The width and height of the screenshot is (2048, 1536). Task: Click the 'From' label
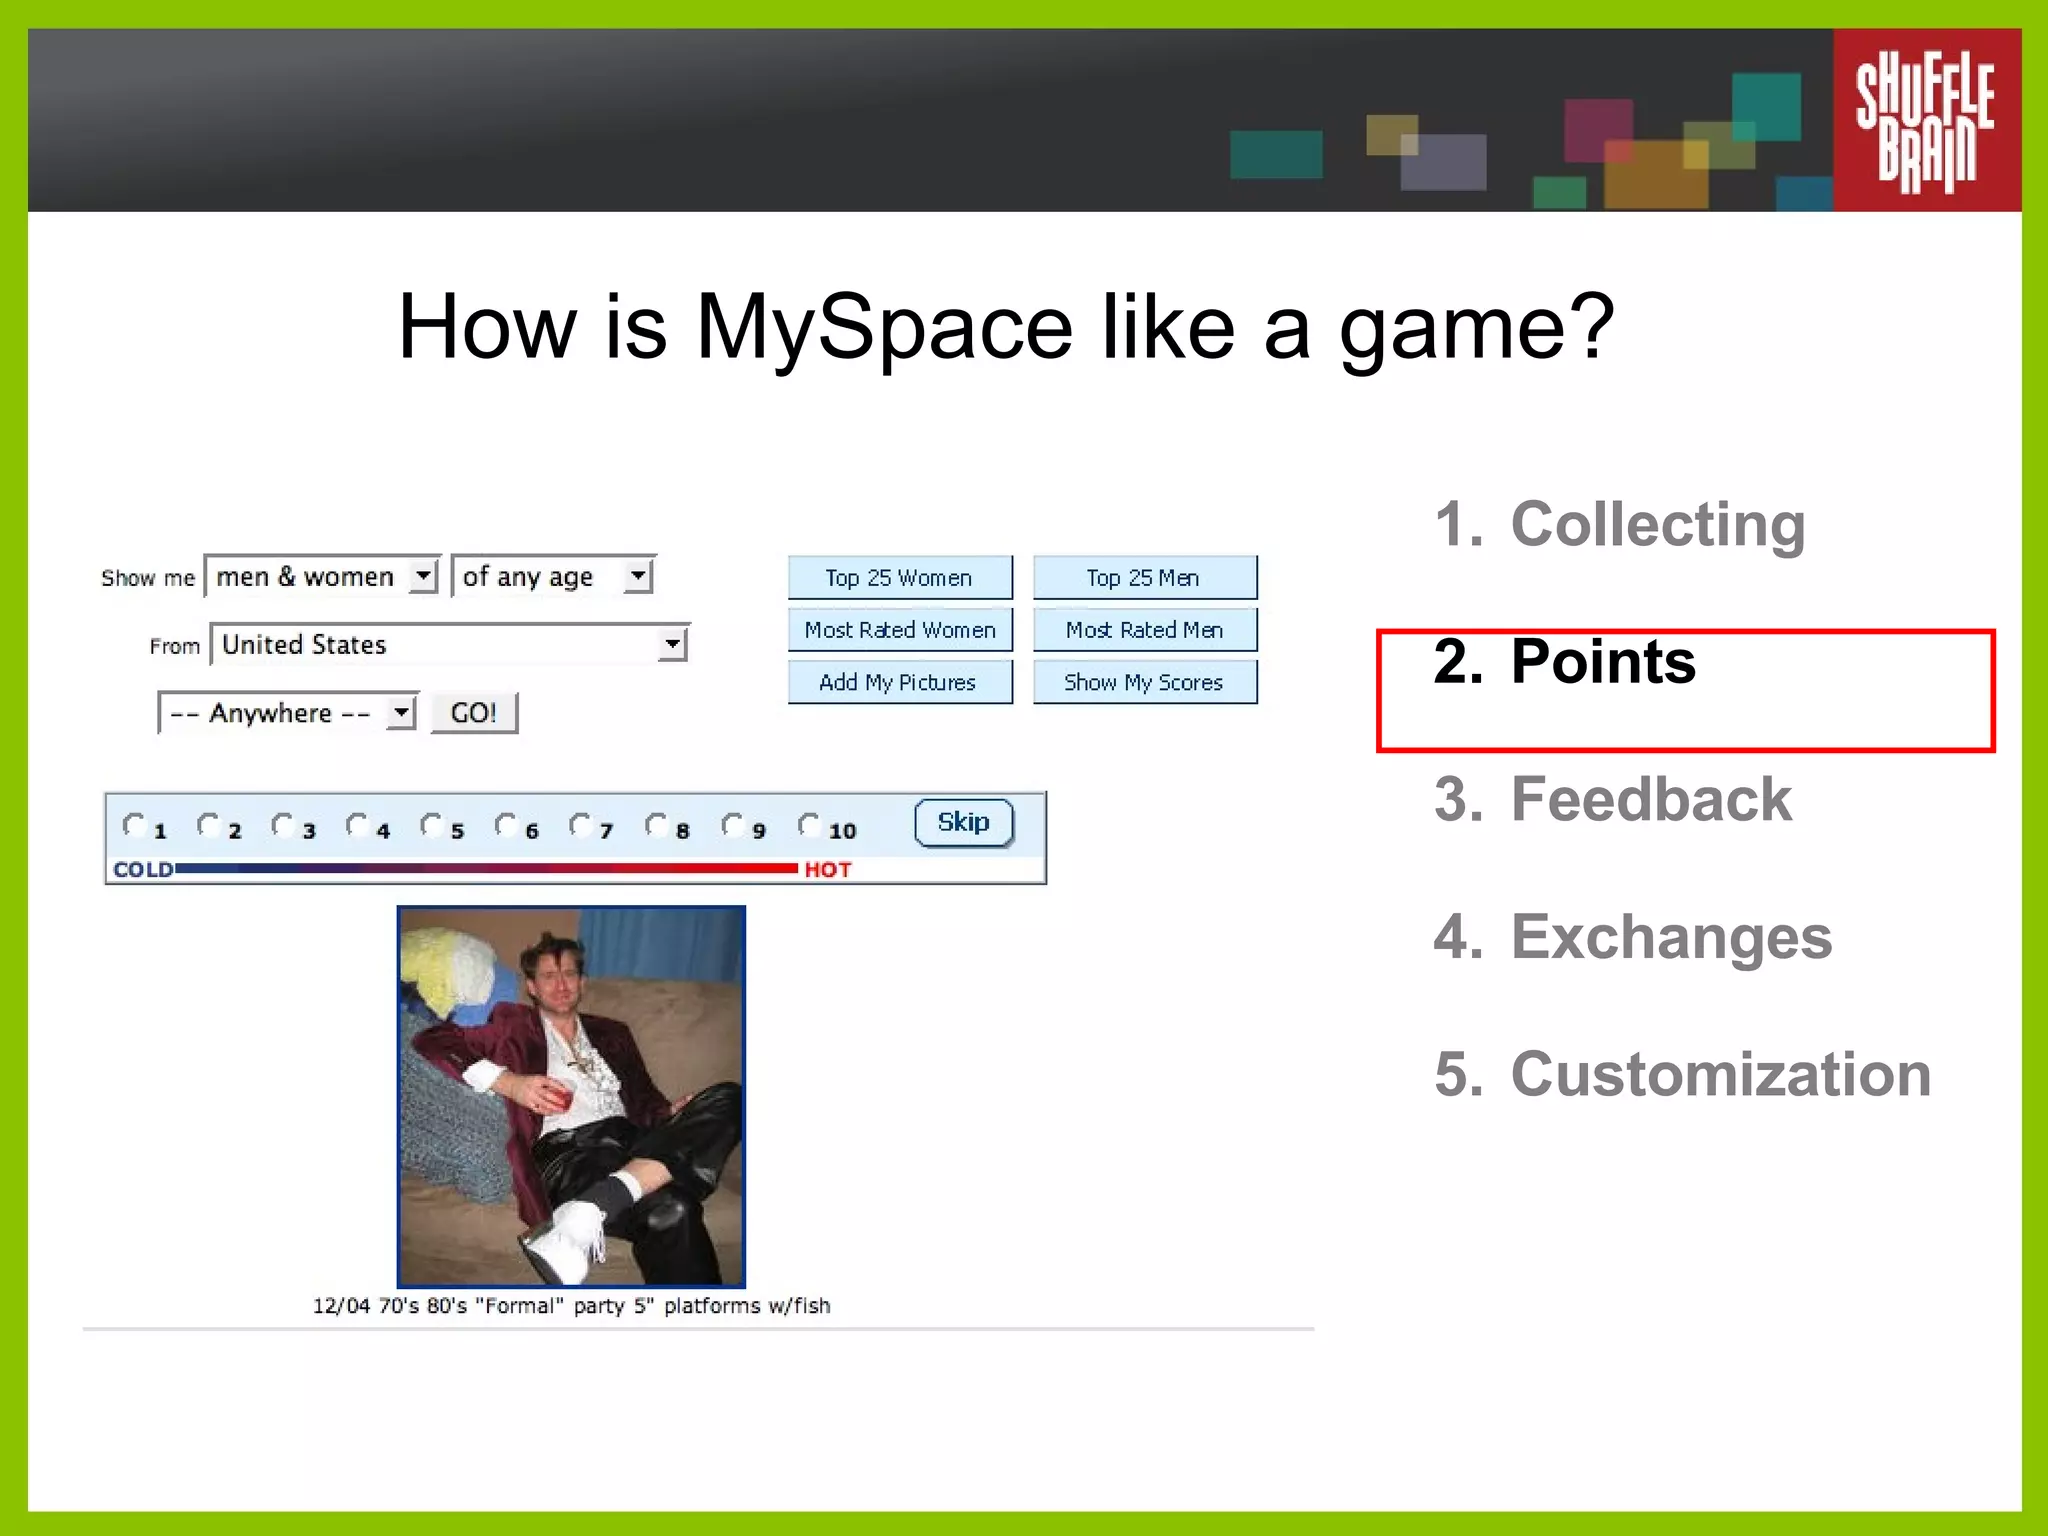click(175, 646)
